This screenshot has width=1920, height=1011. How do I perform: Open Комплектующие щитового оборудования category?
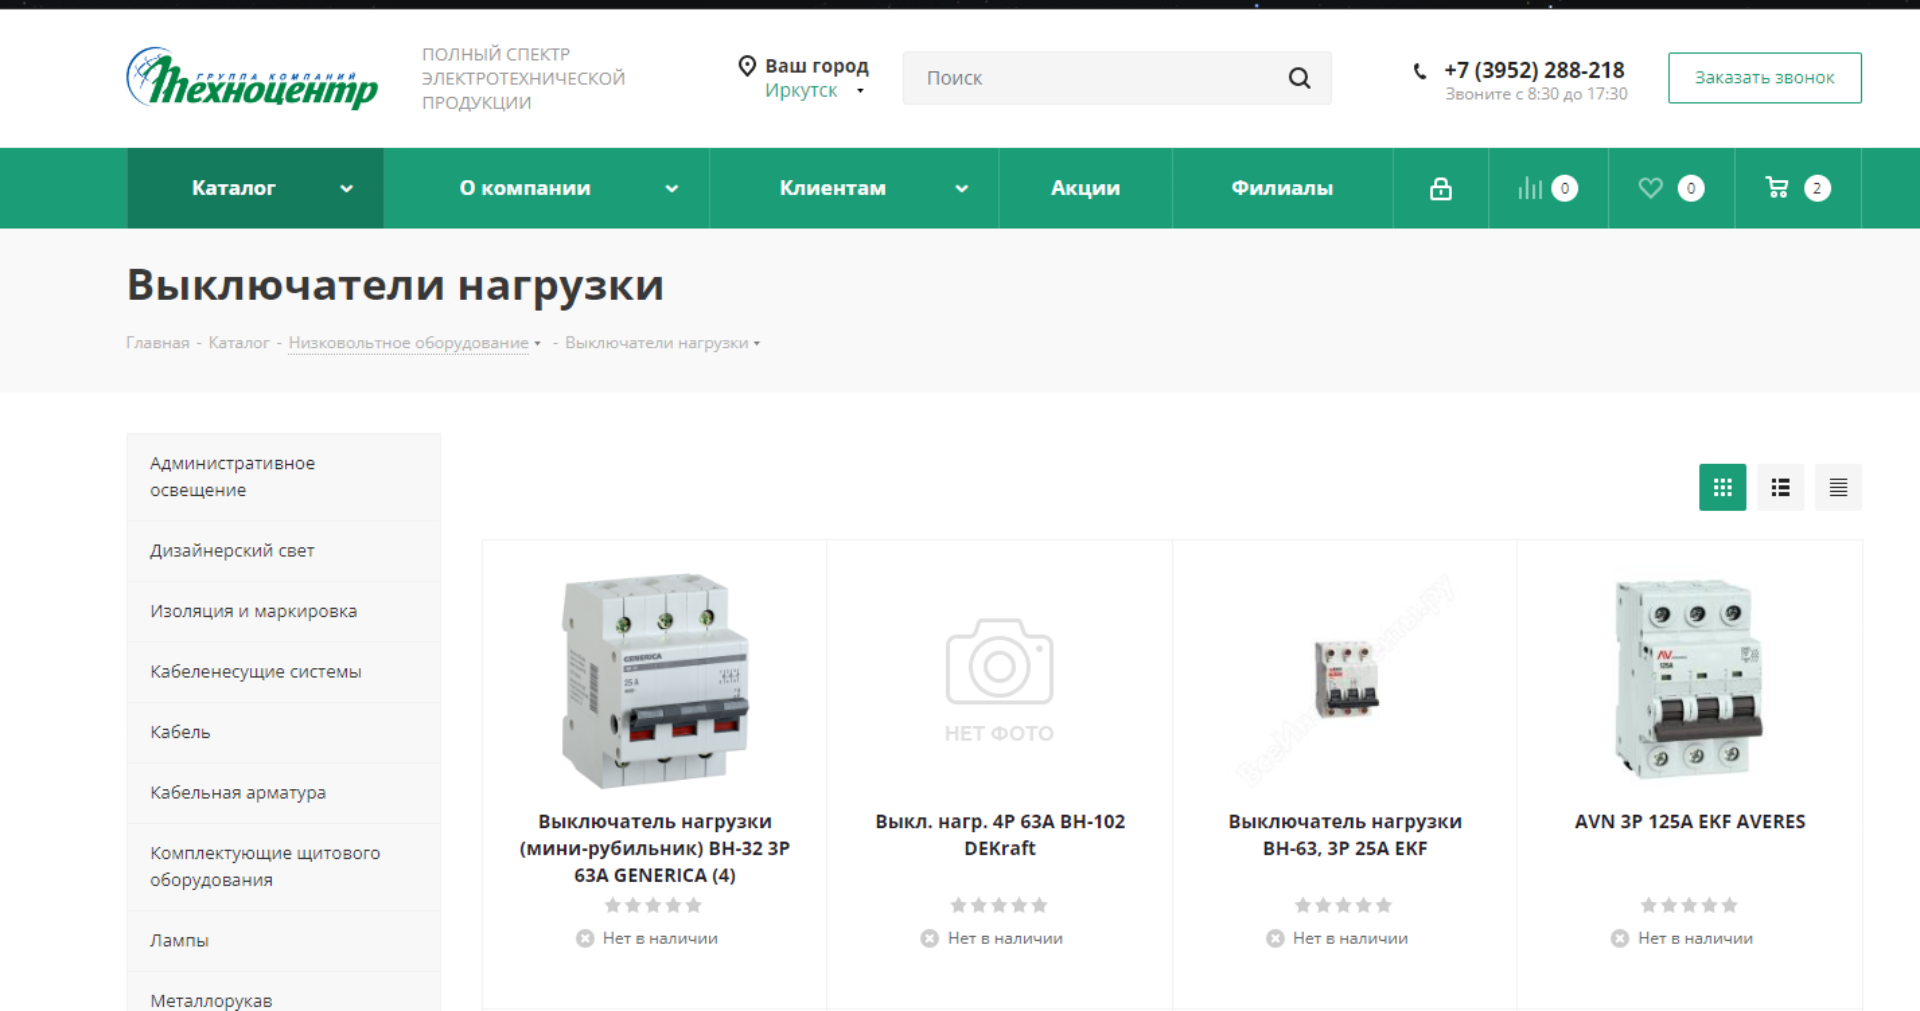coord(284,866)
